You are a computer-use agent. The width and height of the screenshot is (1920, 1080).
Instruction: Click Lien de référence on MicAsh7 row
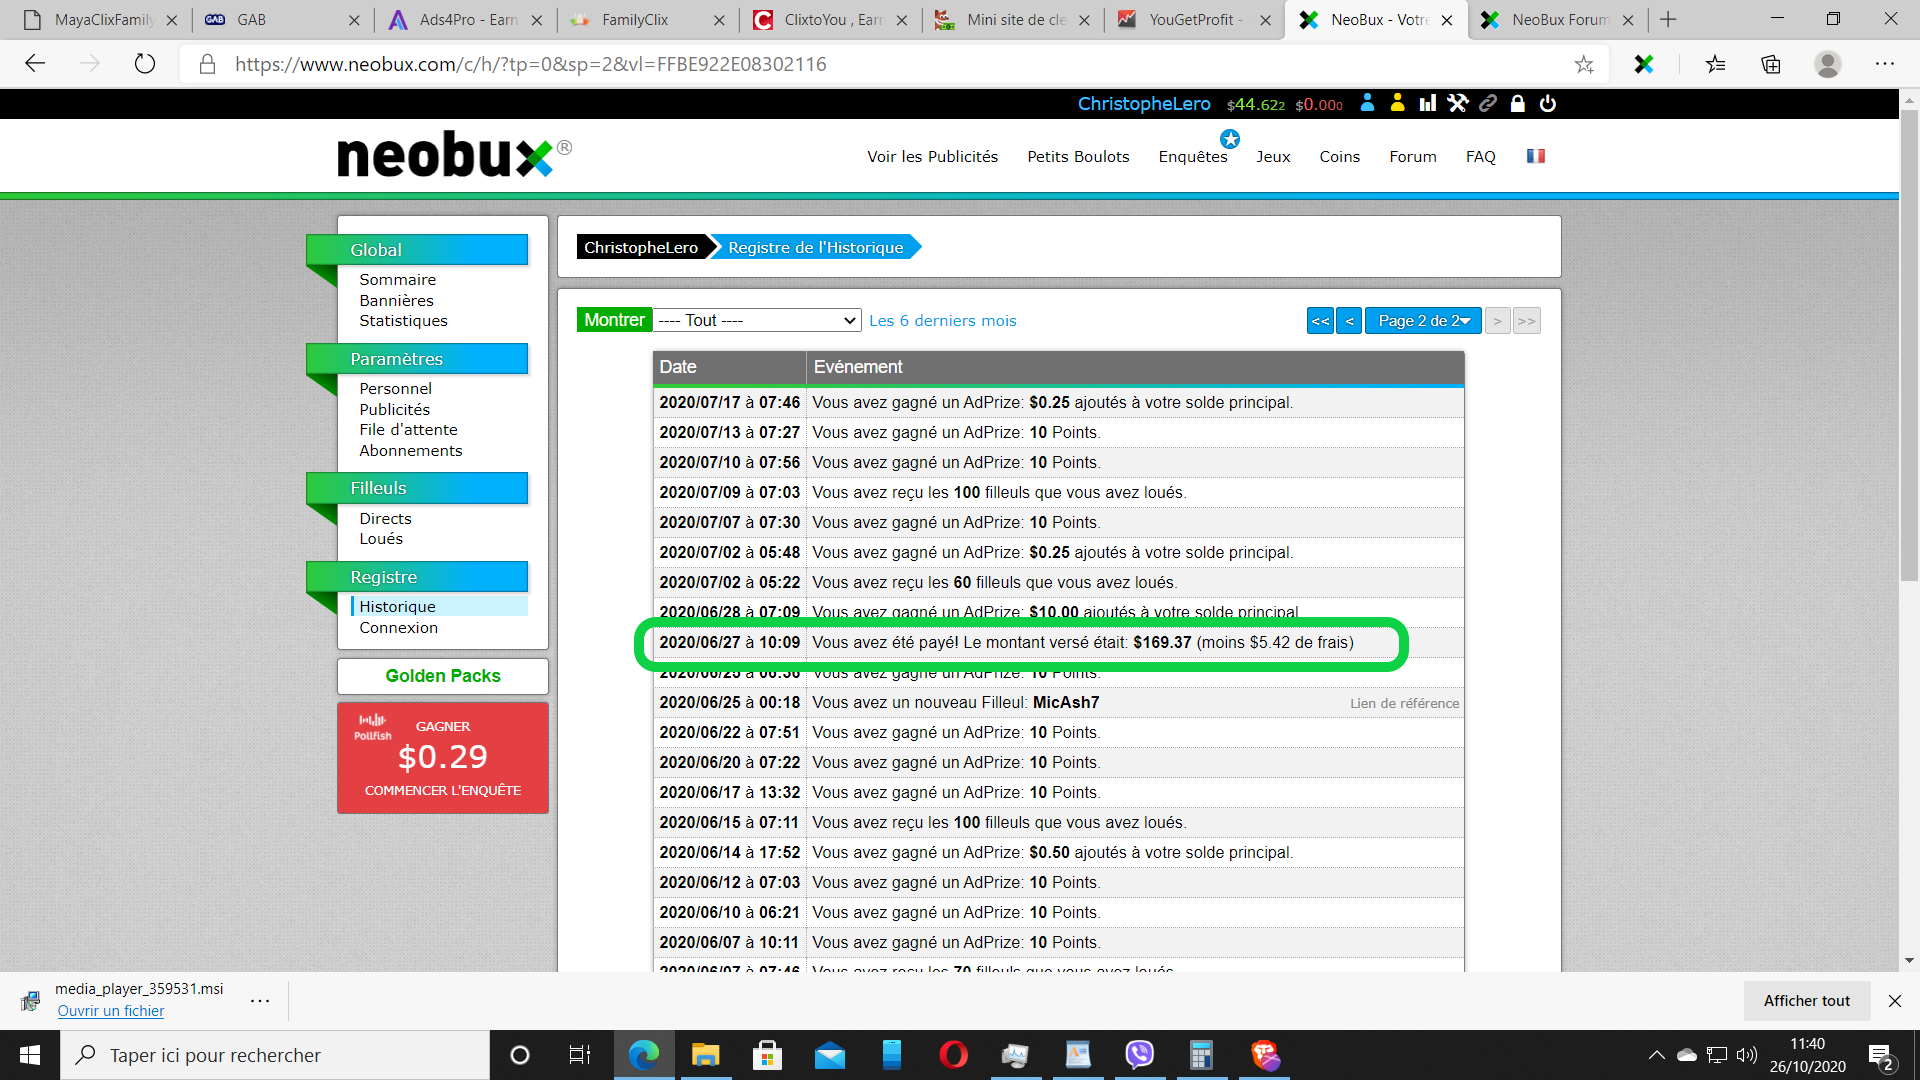[1404, 703]
